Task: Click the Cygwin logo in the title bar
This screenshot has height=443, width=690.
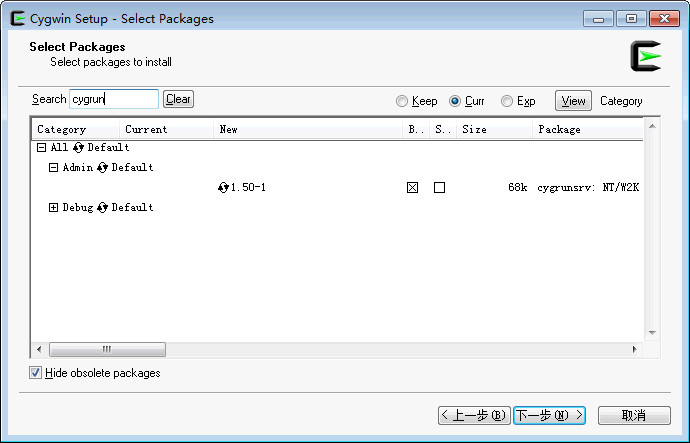Action: click(17, 18)
